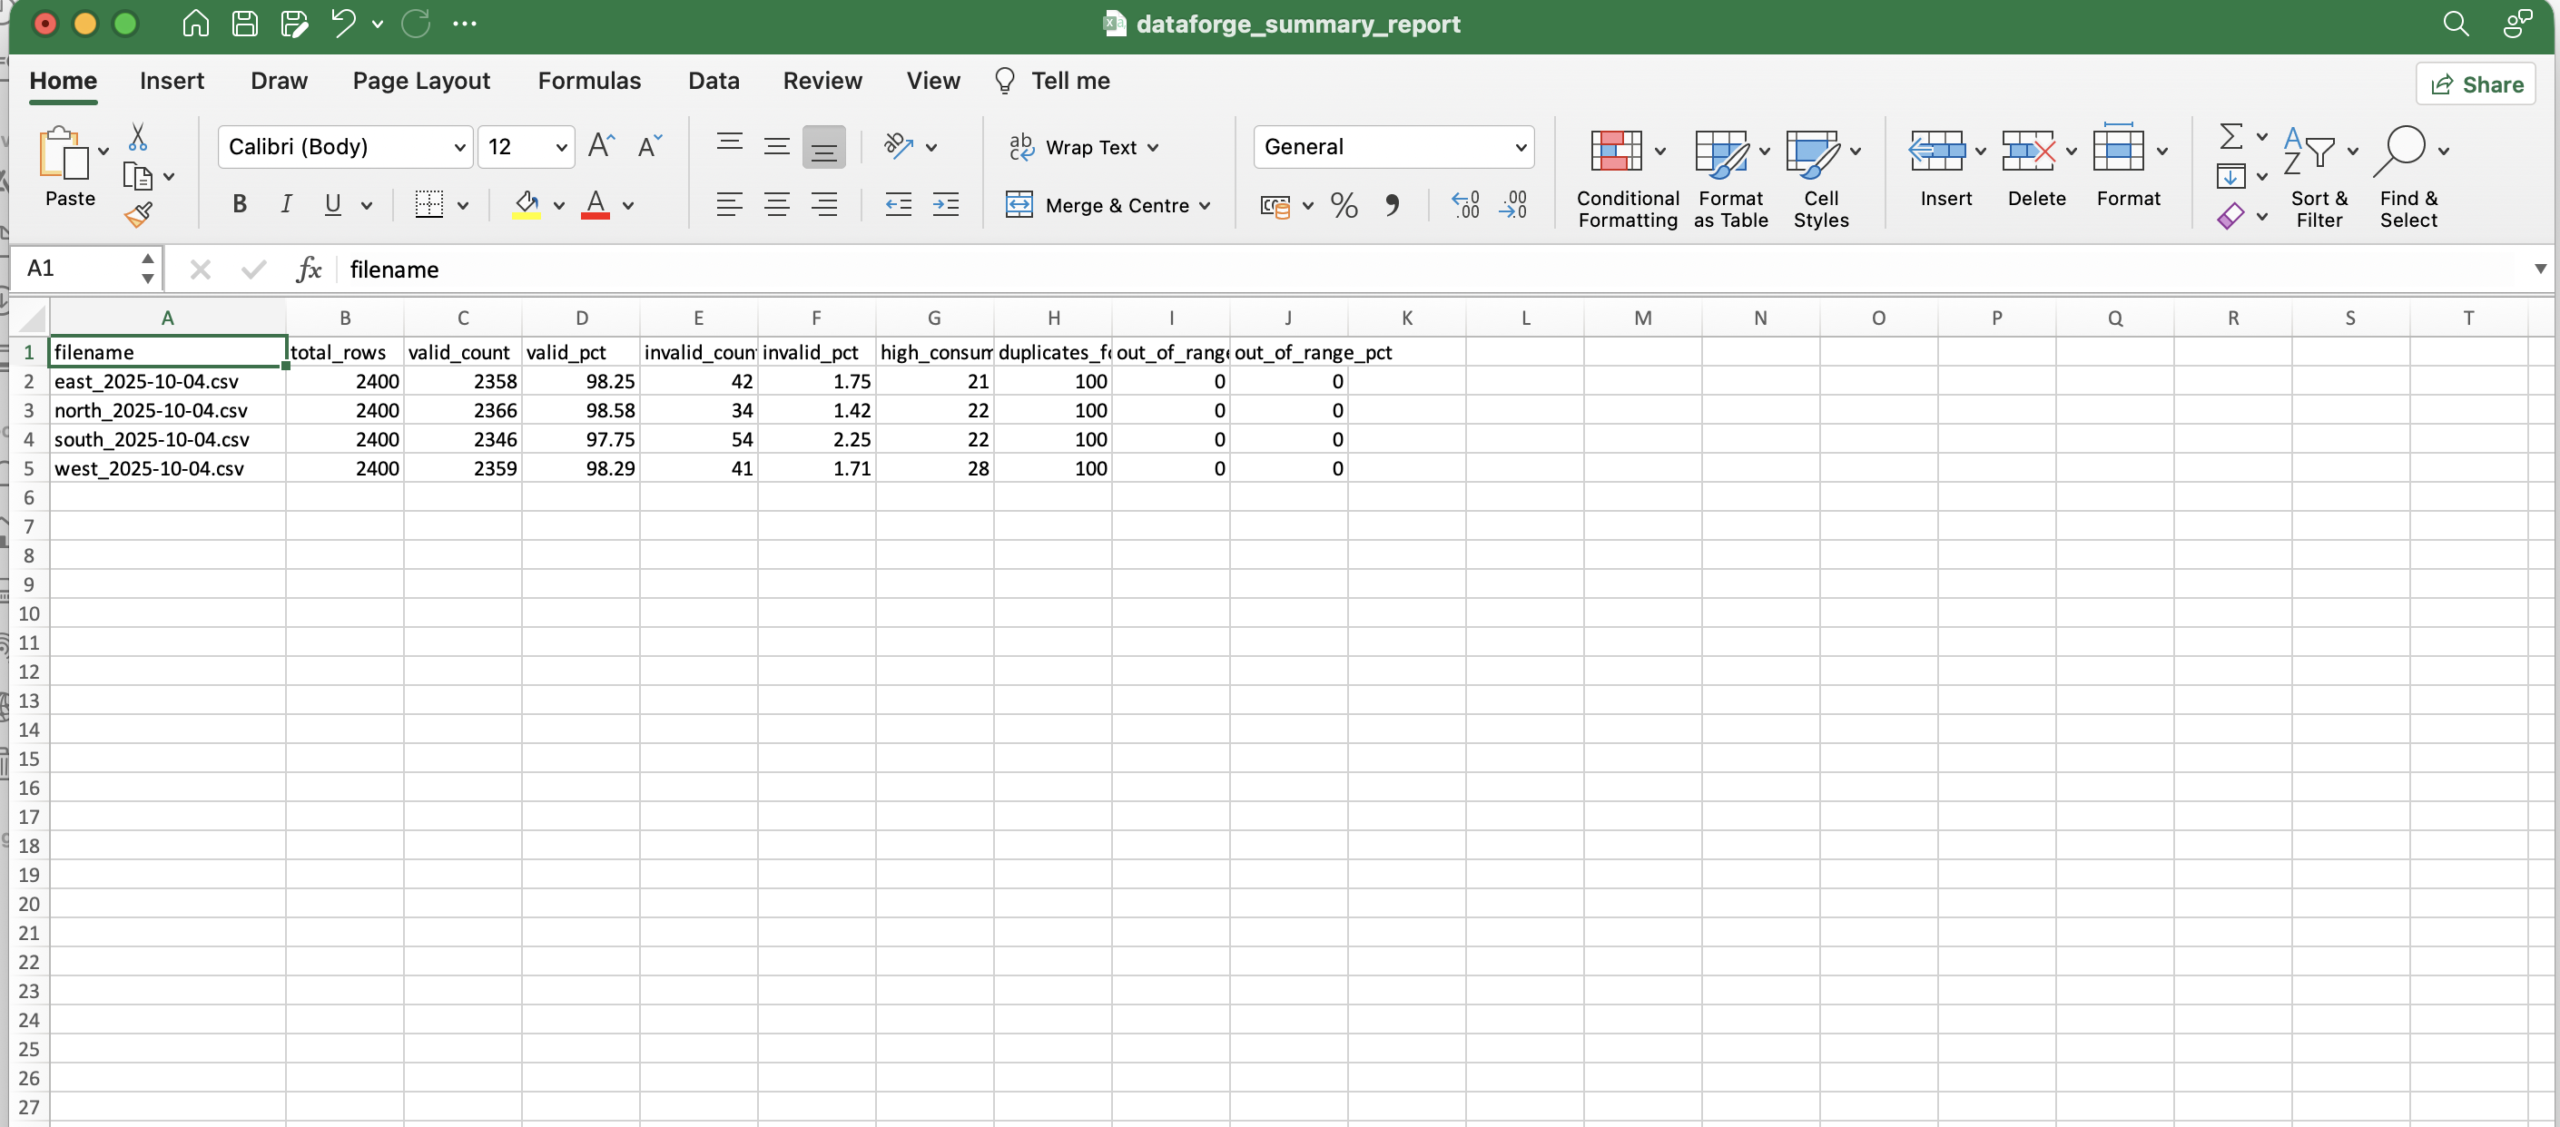Click the Undo arrow icon
2560x1127 pixels.
343,23
